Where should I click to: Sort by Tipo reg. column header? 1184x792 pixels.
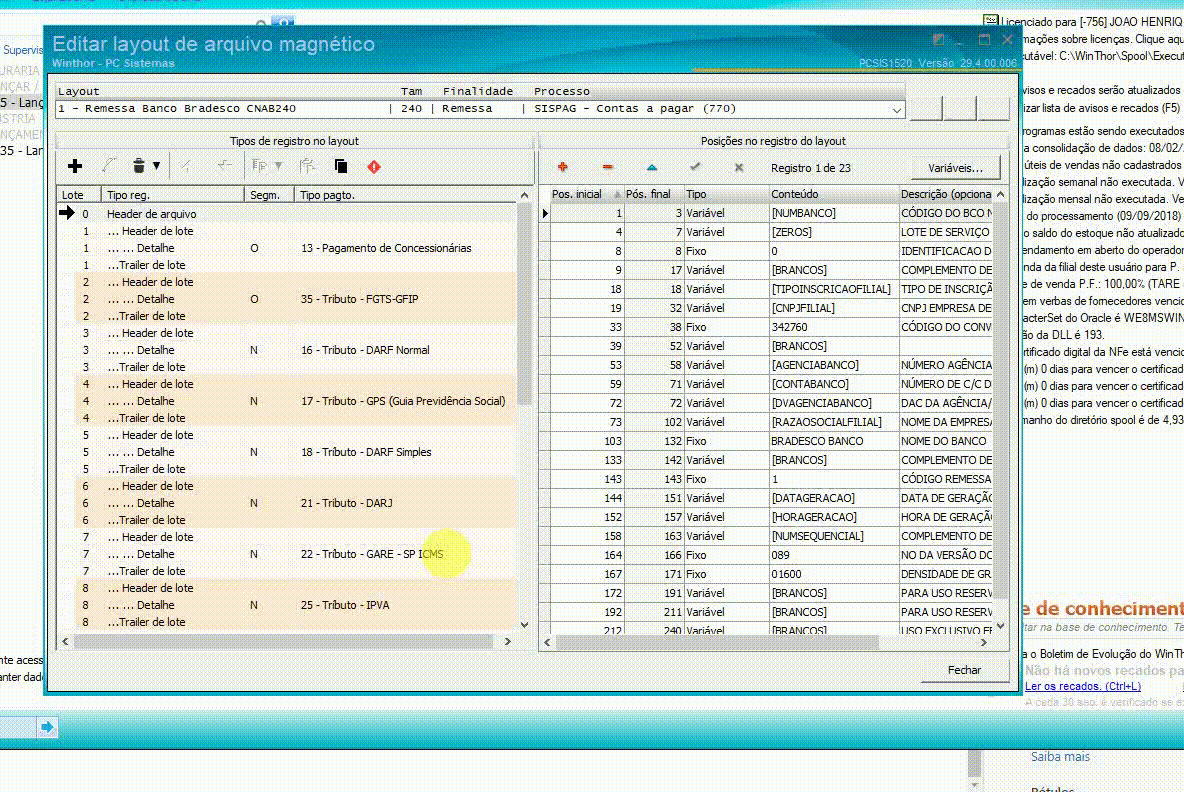pyautogui.click(x=172, y=195)
